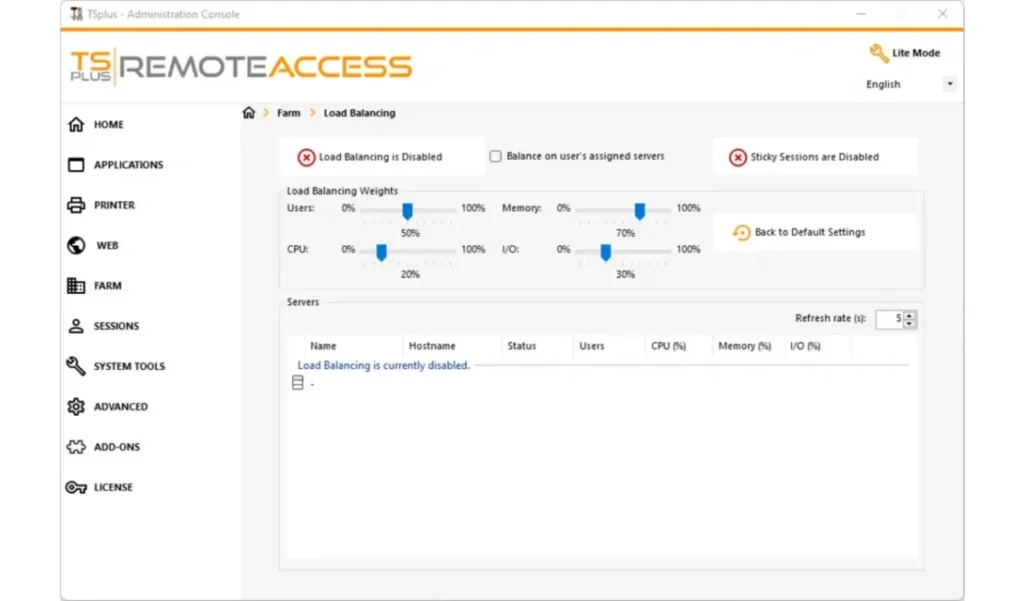Toggle Sticky Sessions are Disabled button
The width and height of the screenshot is (1024, 601).
[814, 157]
